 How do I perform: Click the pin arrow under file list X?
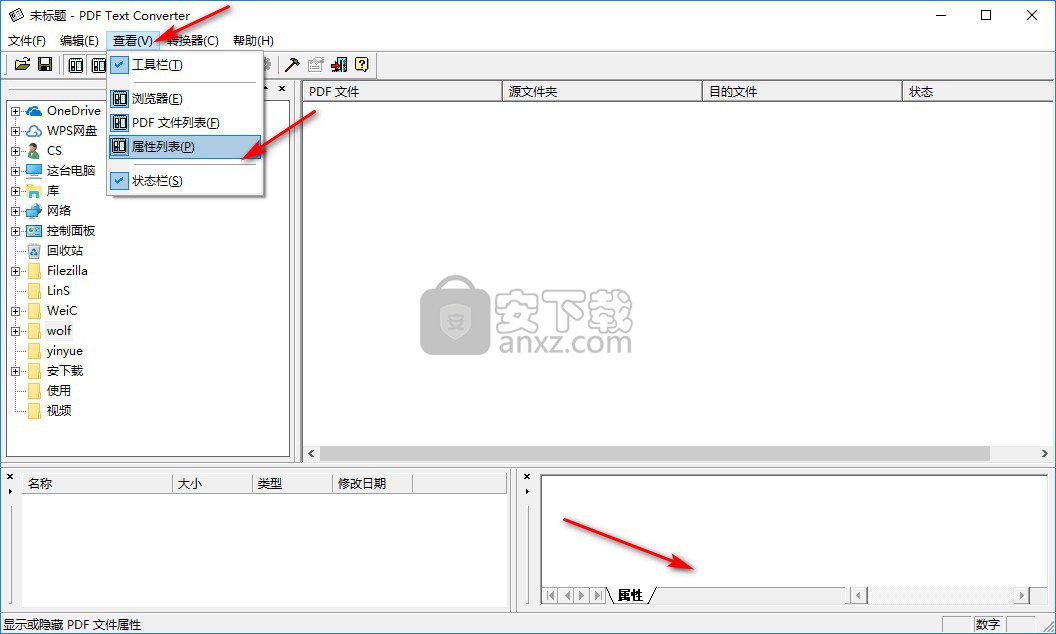[10, 491]
